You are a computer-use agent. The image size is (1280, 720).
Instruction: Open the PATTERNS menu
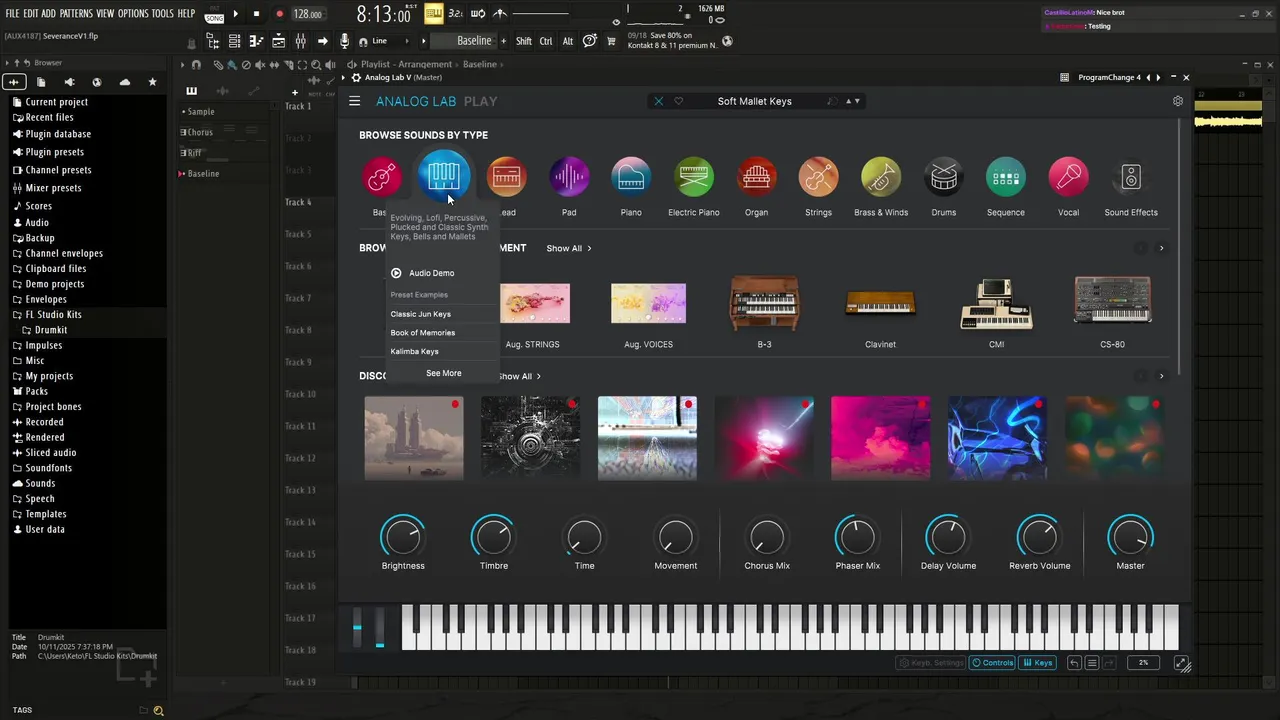tap(76, 14)
